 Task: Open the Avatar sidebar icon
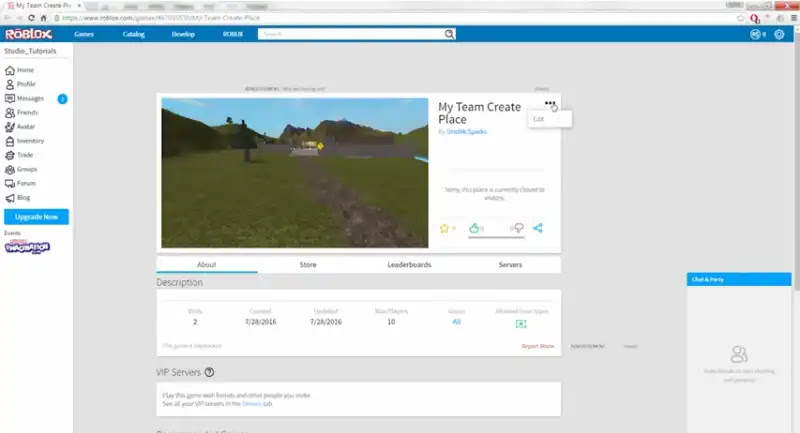click(10, 127)
